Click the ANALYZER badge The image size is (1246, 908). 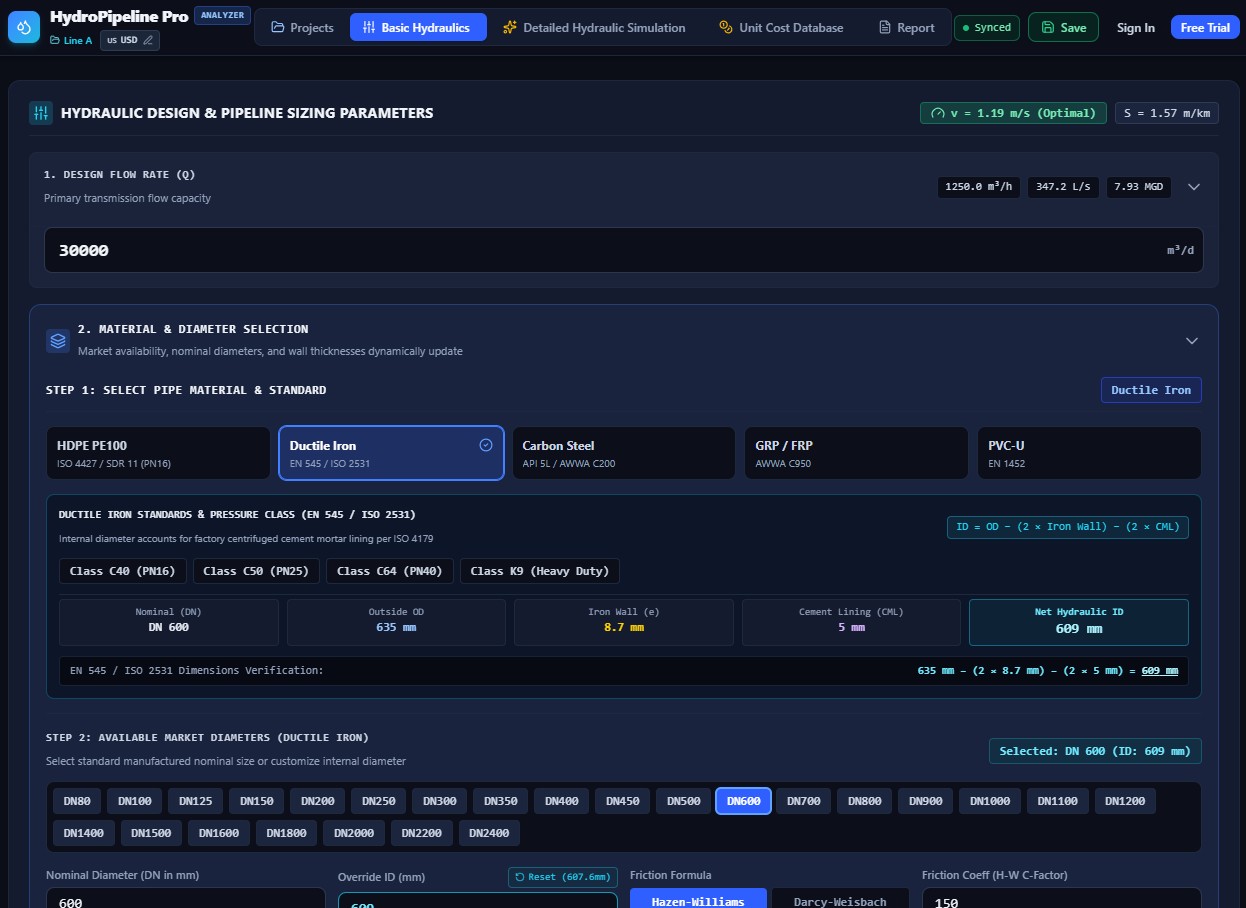point(222,15)
